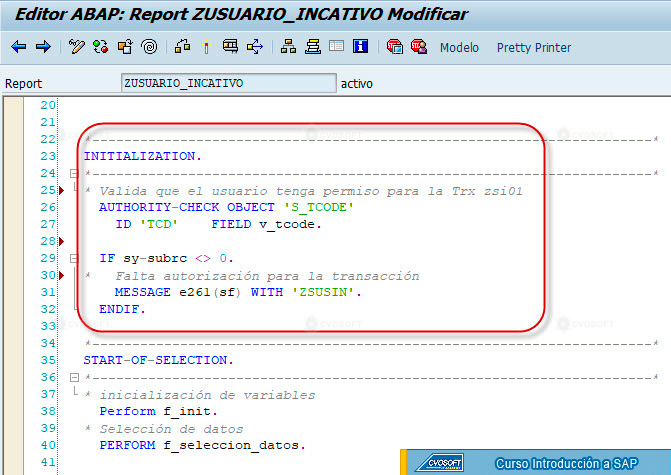Toggle Display/Change mode pencil icon

coord(77,47)
